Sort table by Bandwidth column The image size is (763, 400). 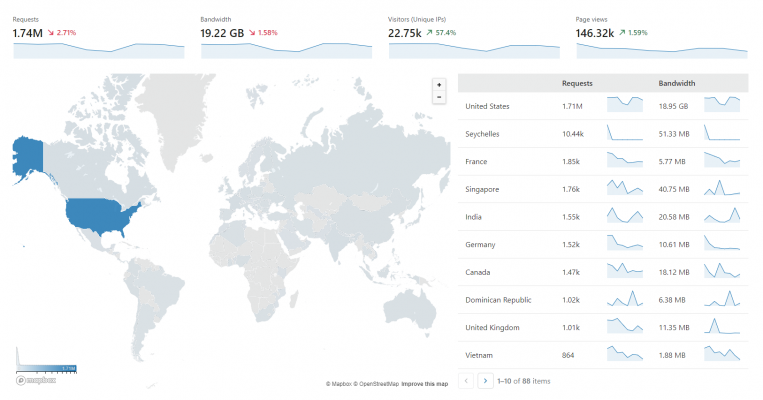(677, 83)
